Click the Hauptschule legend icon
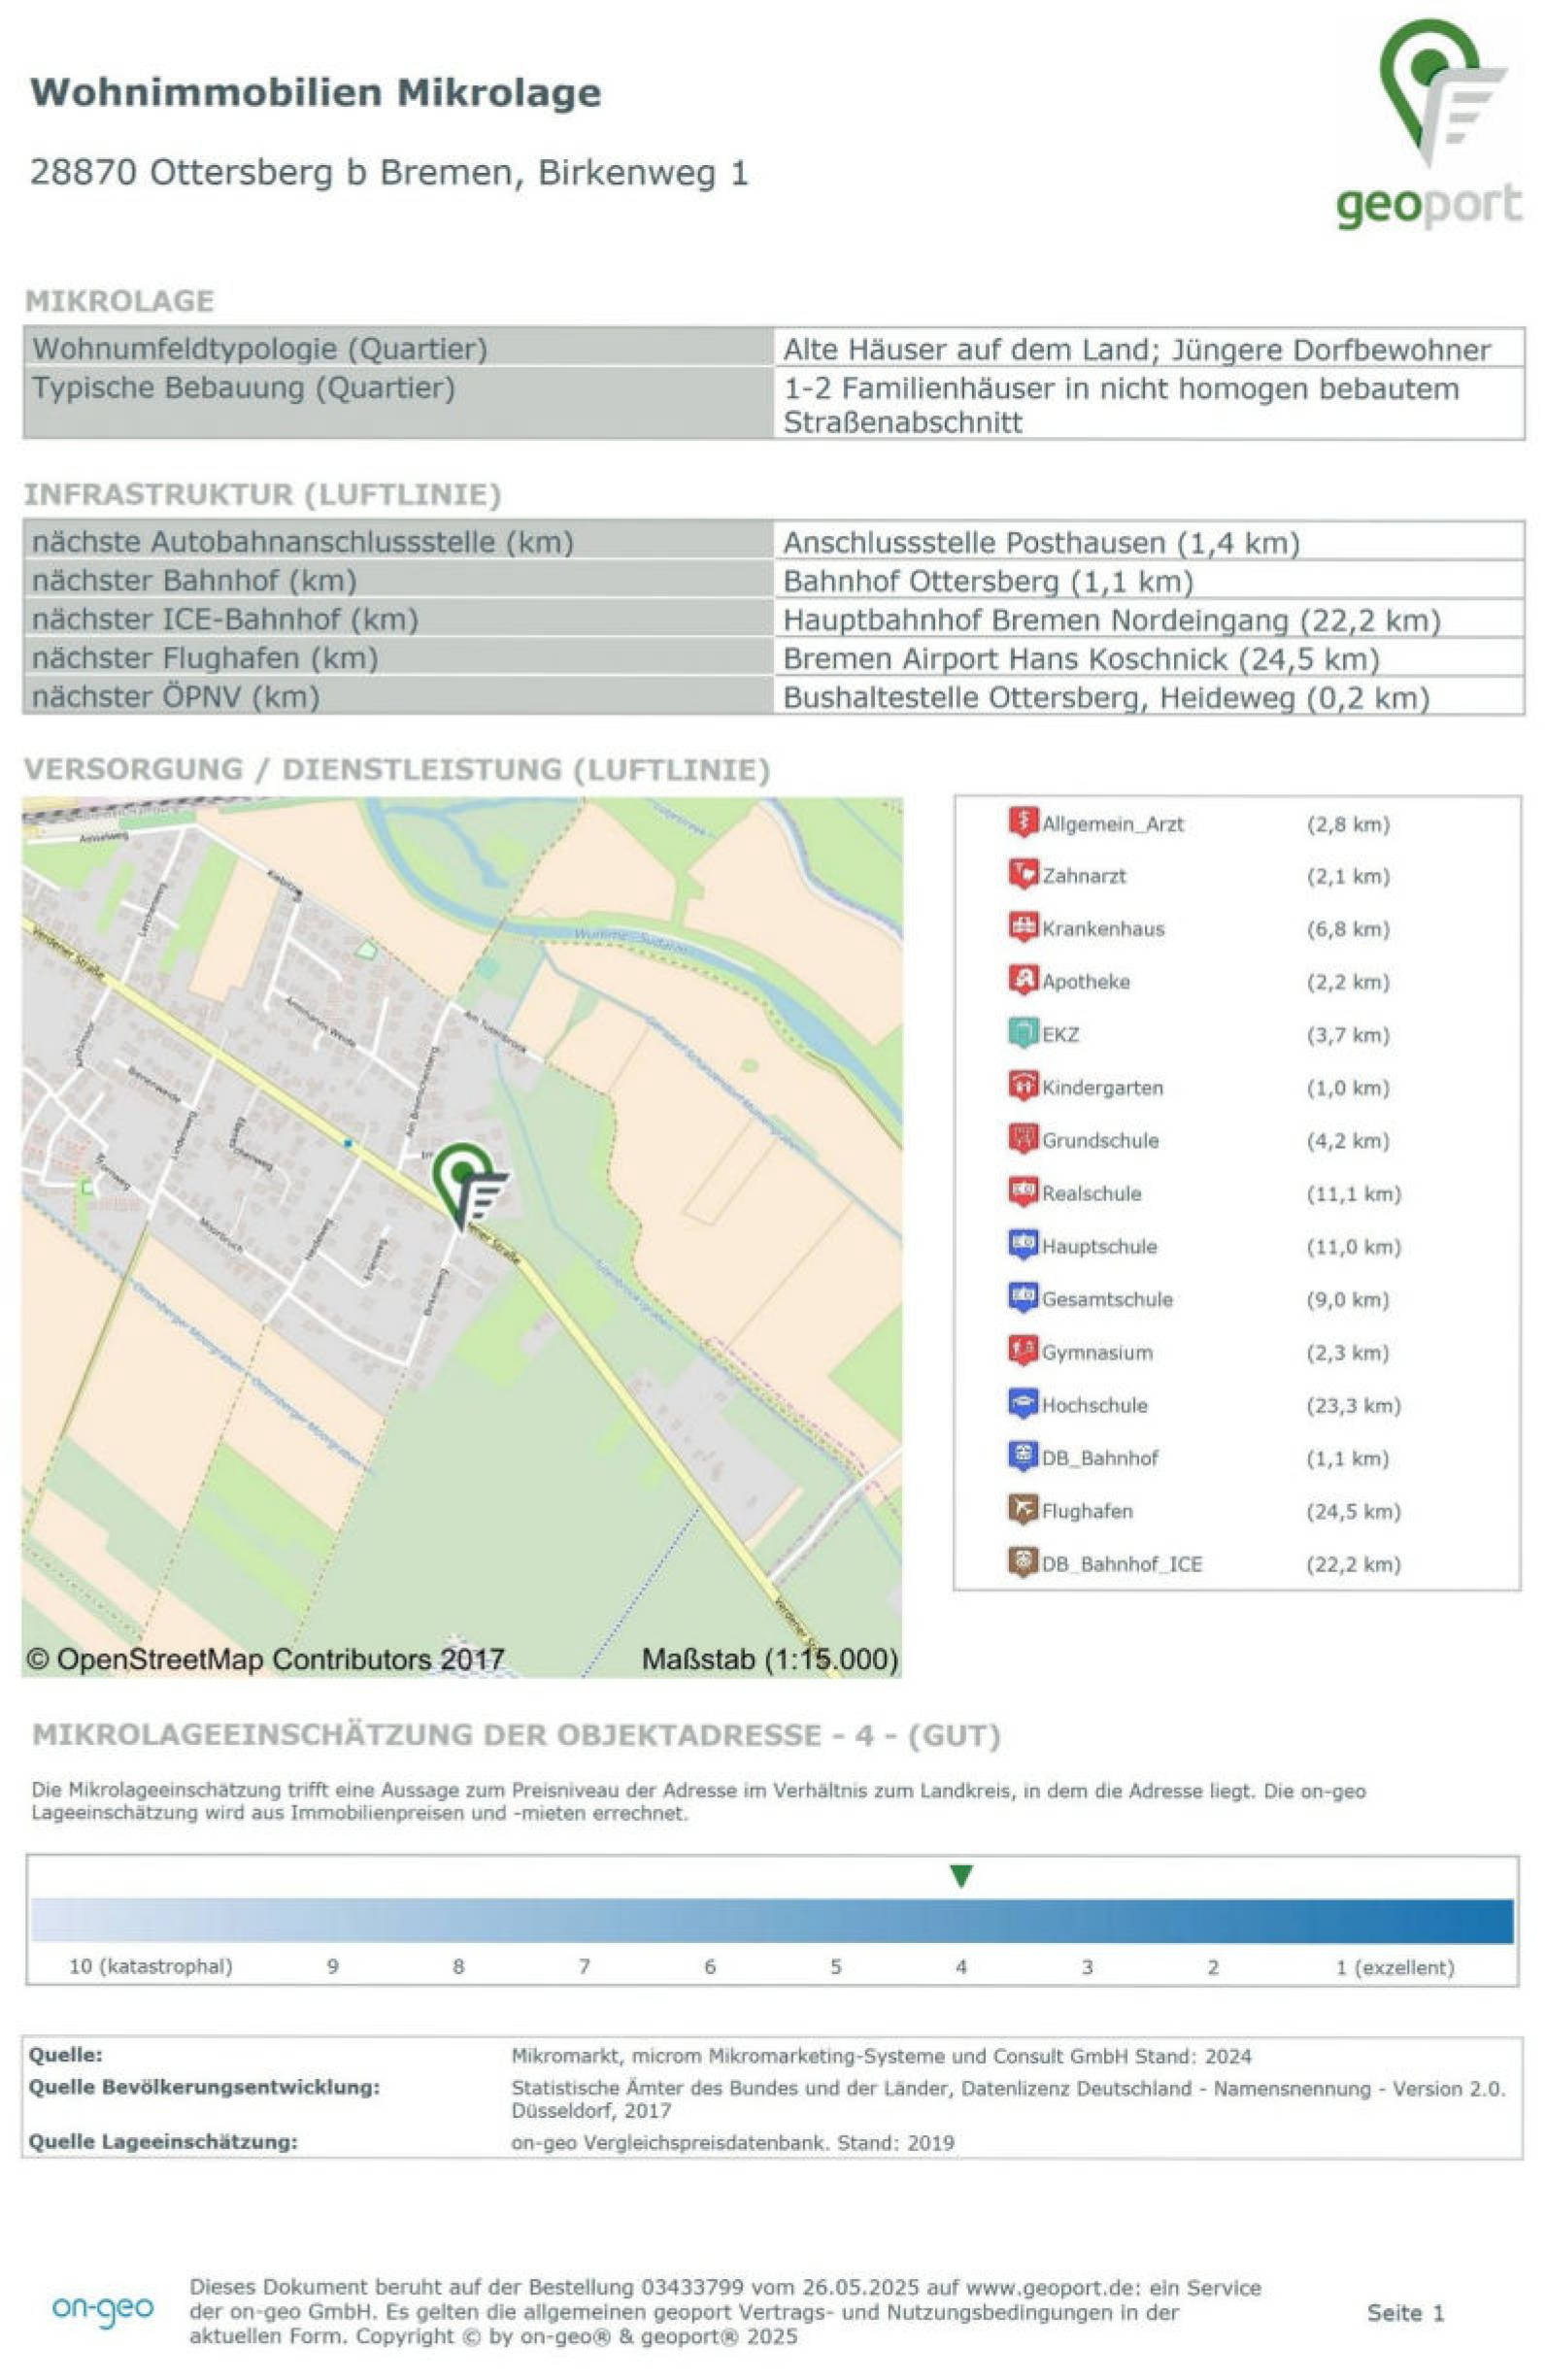Screen dimensions: 1545x2380 1022,1245
